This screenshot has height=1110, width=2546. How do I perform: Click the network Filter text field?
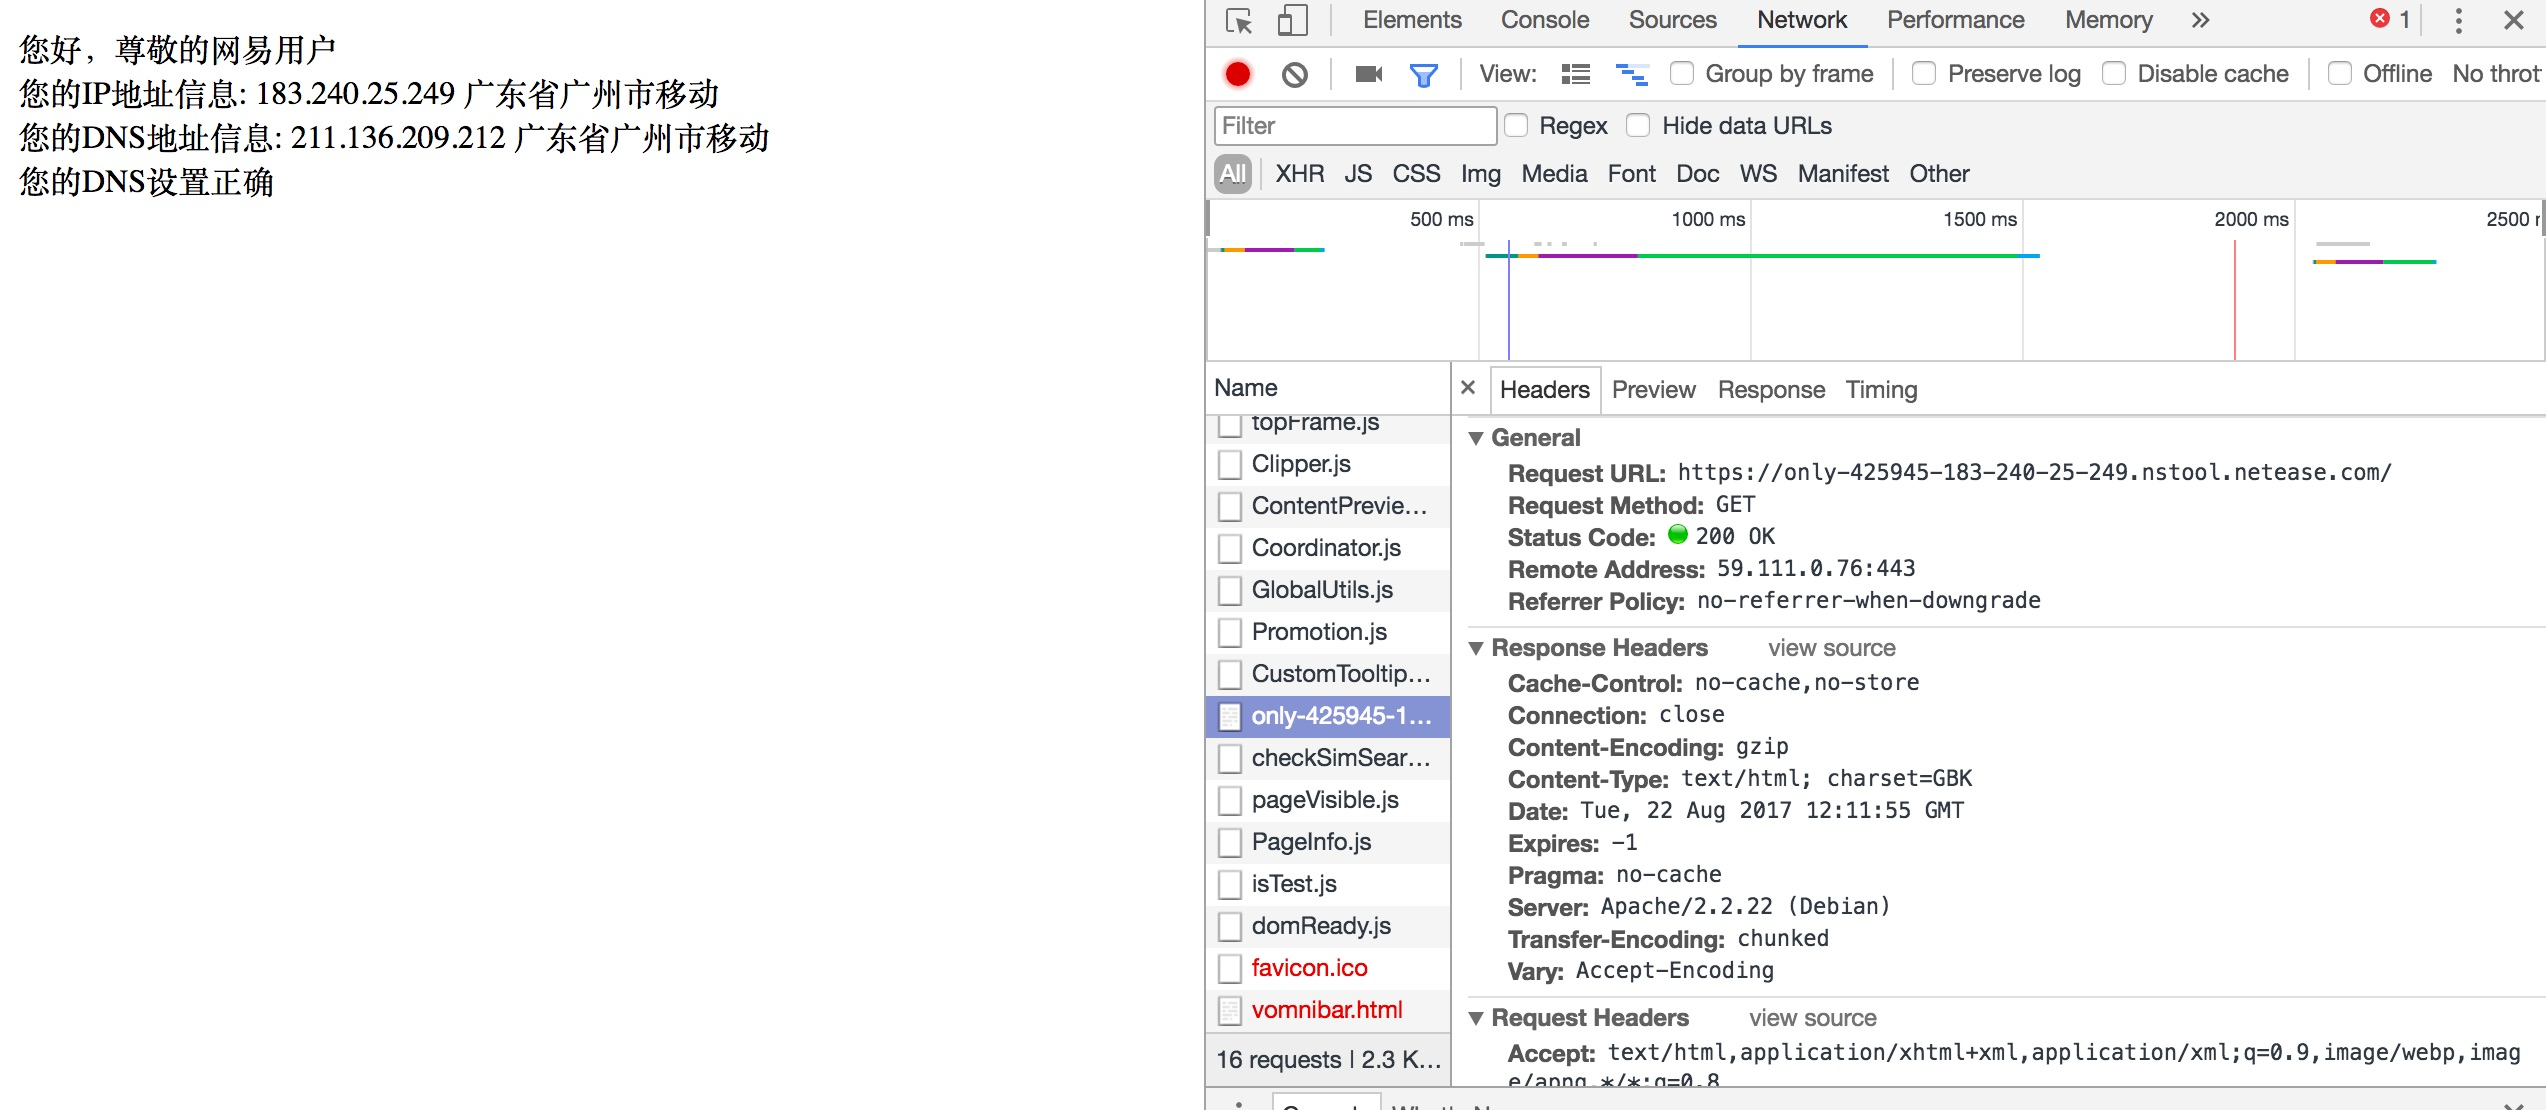pos(1356,126)
